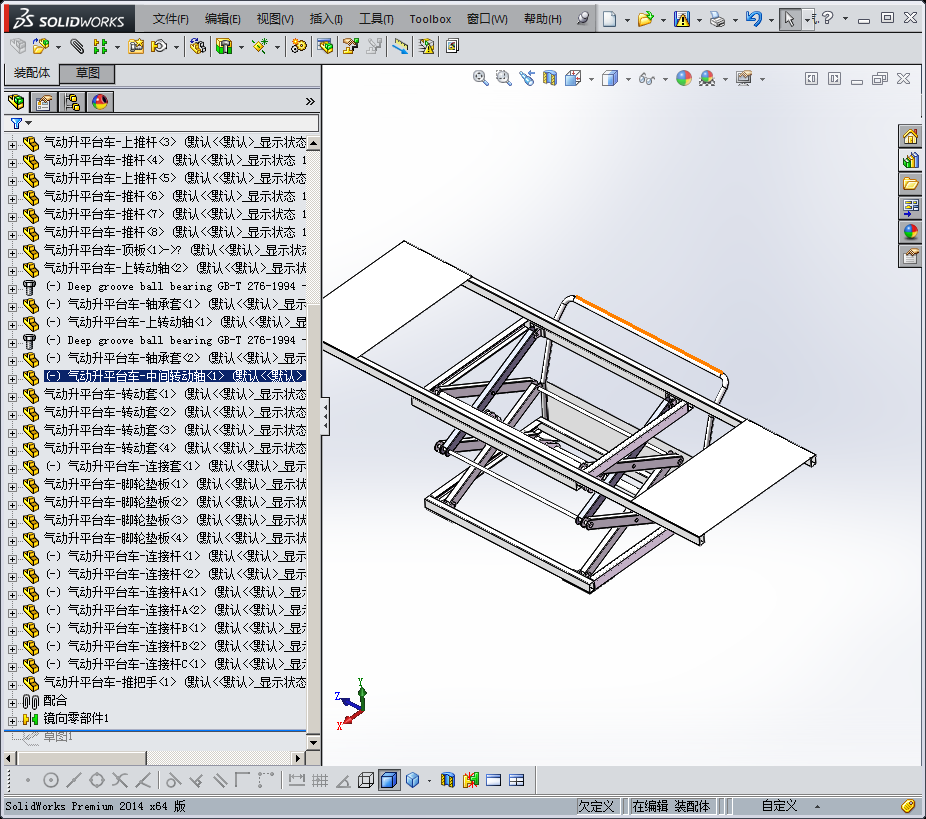This screenshot has width=926, height=819.
Task: Open Hide/Show Items dropdown arrow
Action: [666, 79]
